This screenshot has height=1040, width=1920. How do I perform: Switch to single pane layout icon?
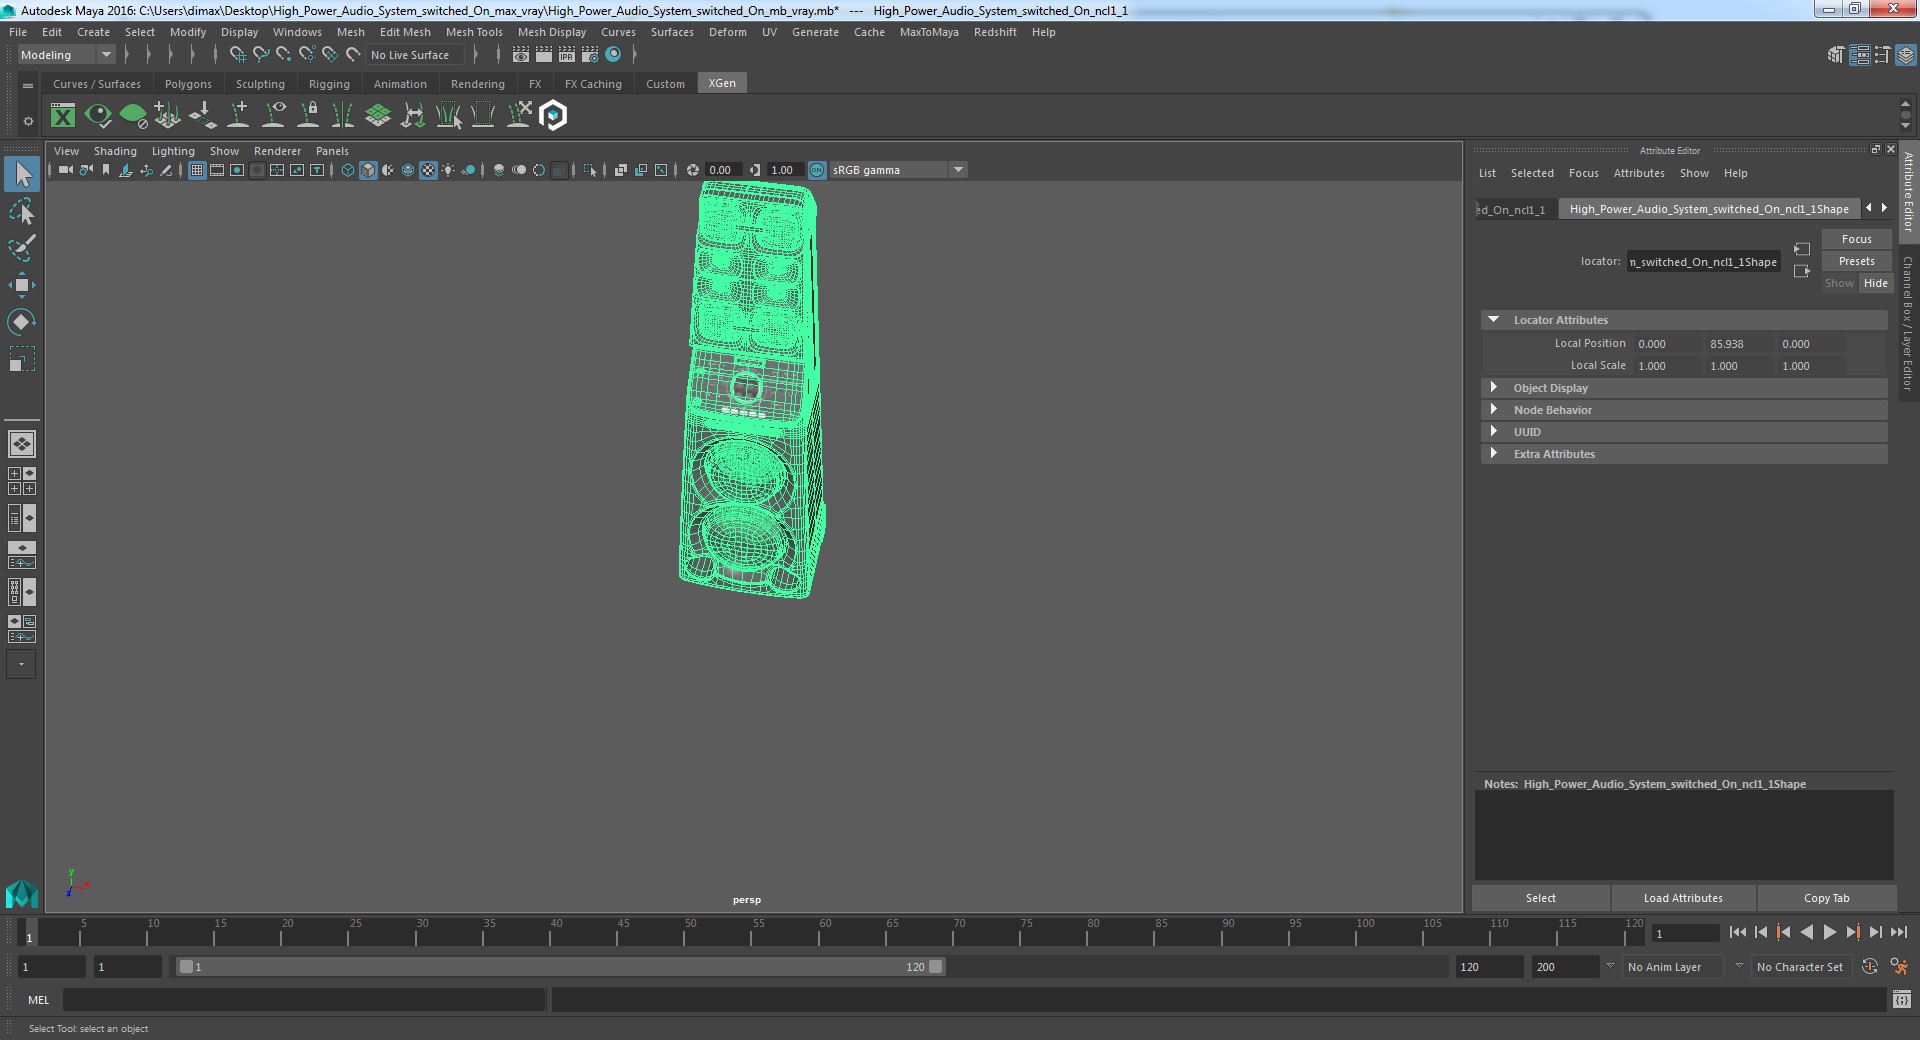point(22,443)
